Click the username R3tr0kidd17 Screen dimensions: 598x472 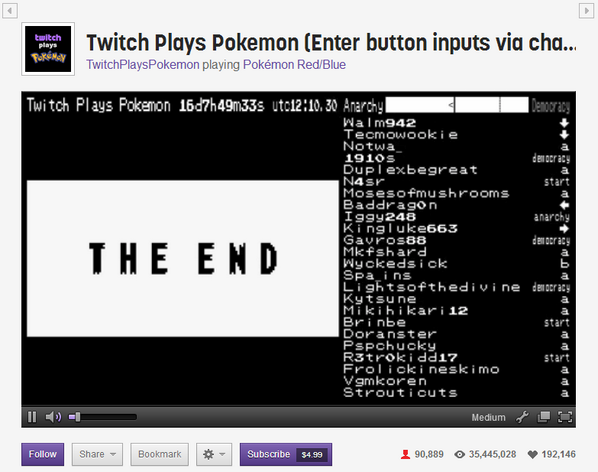pos(400,358)
